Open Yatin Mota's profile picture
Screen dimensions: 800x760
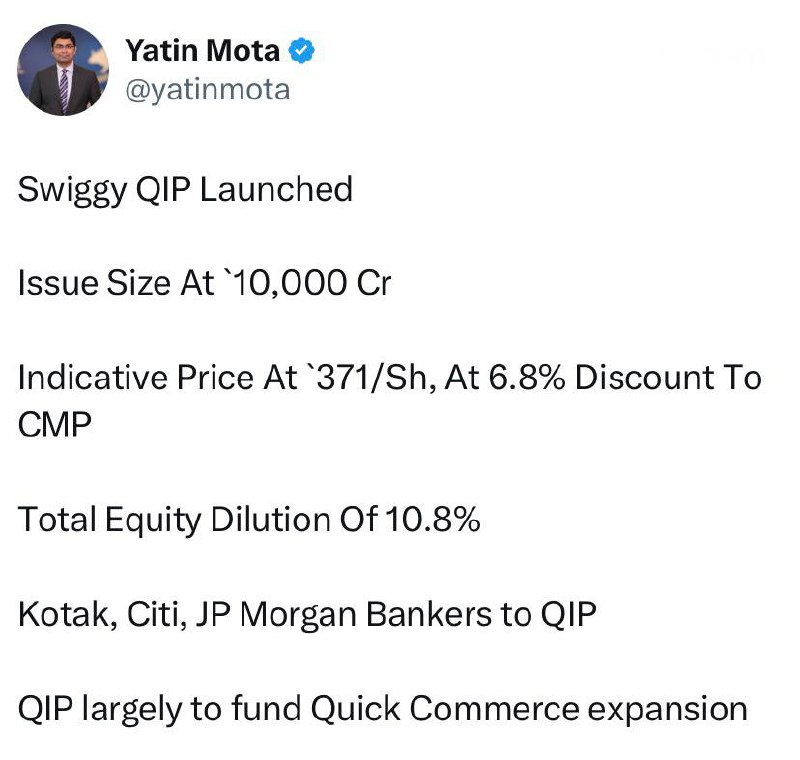[64, 70]
